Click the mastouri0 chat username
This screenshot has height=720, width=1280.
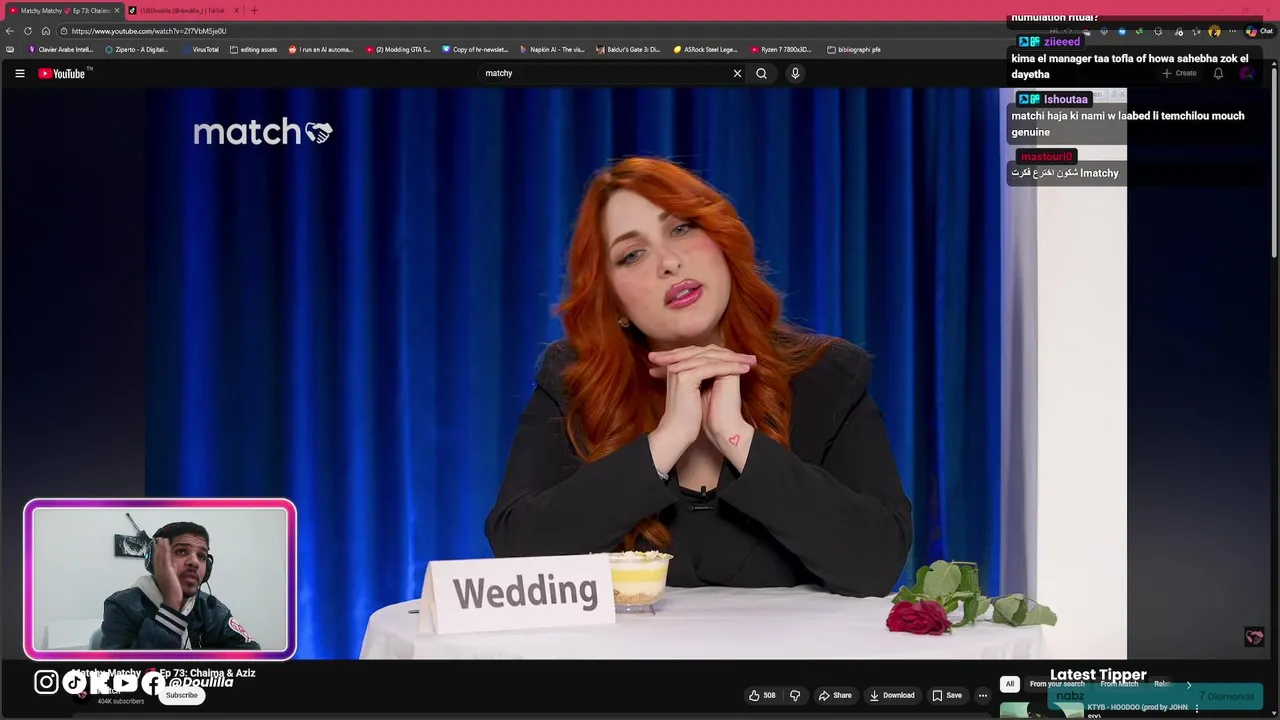click(1046, 156)
